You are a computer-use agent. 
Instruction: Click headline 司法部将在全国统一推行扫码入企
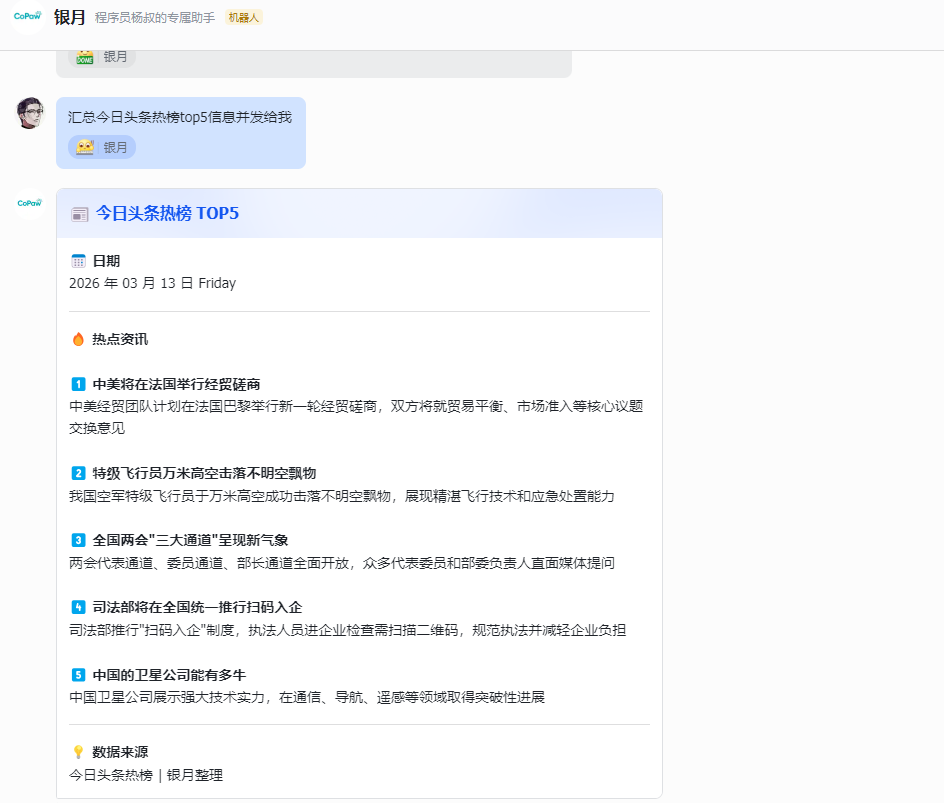pos(197,607)
